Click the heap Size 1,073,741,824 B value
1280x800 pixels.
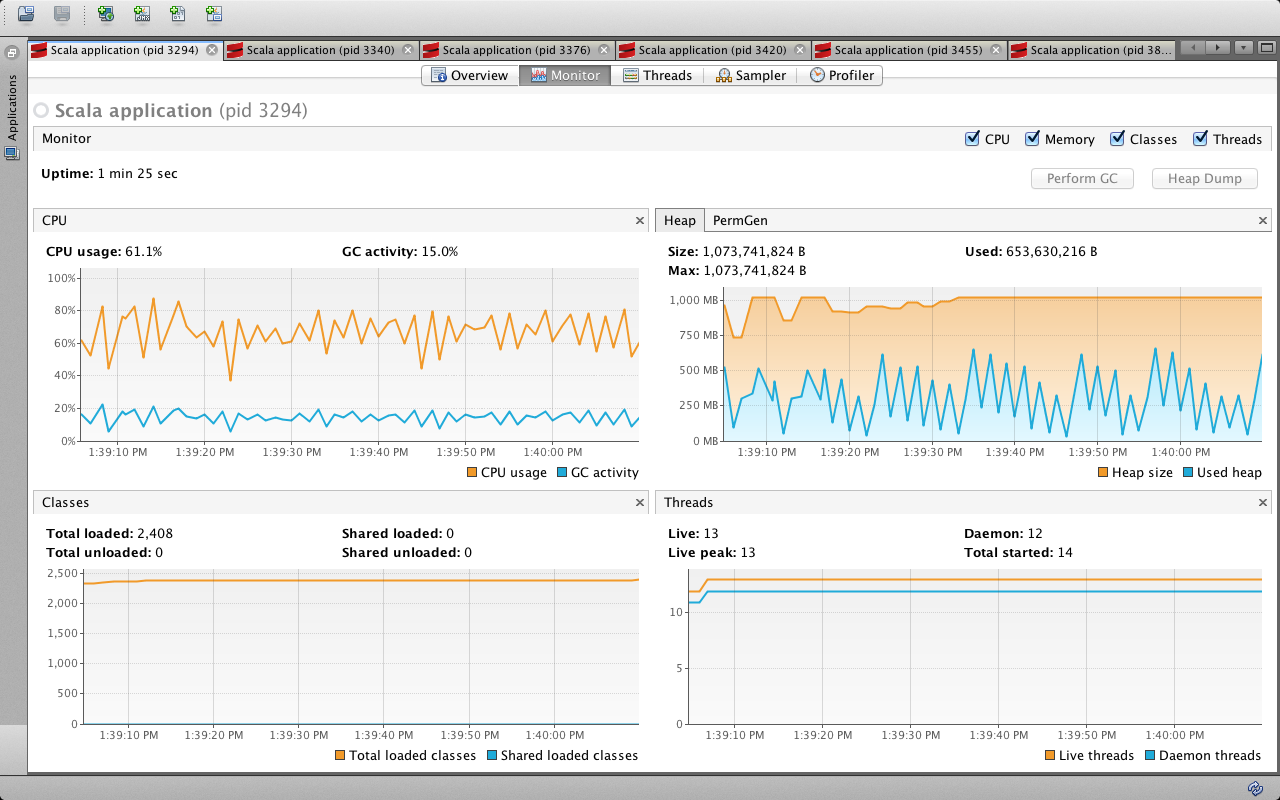point(755,252)
